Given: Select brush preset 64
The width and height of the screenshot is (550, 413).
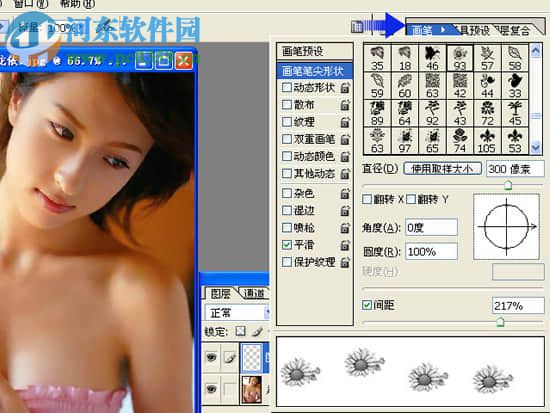Looking at the screenshot, I should pos(405,113).
